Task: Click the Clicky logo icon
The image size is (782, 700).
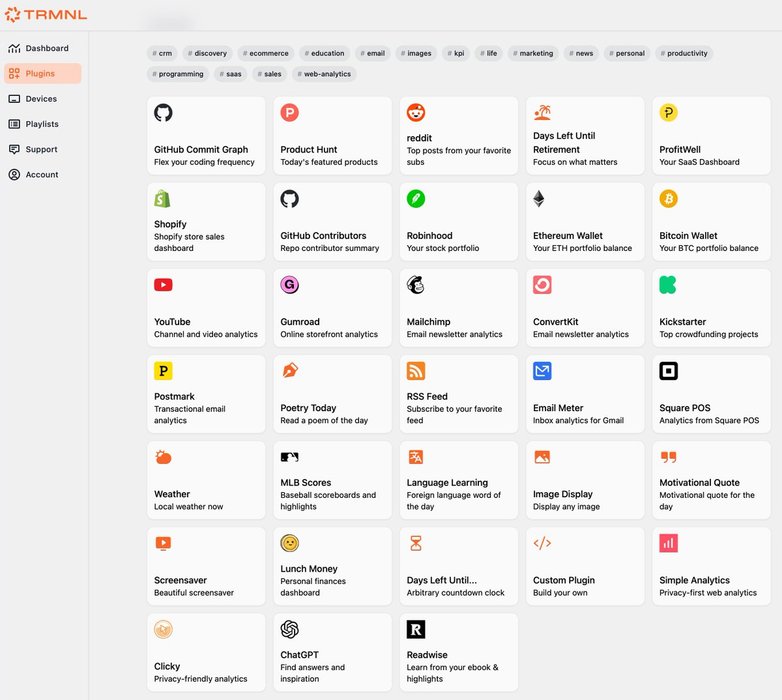Action: [x=163, y=629]
